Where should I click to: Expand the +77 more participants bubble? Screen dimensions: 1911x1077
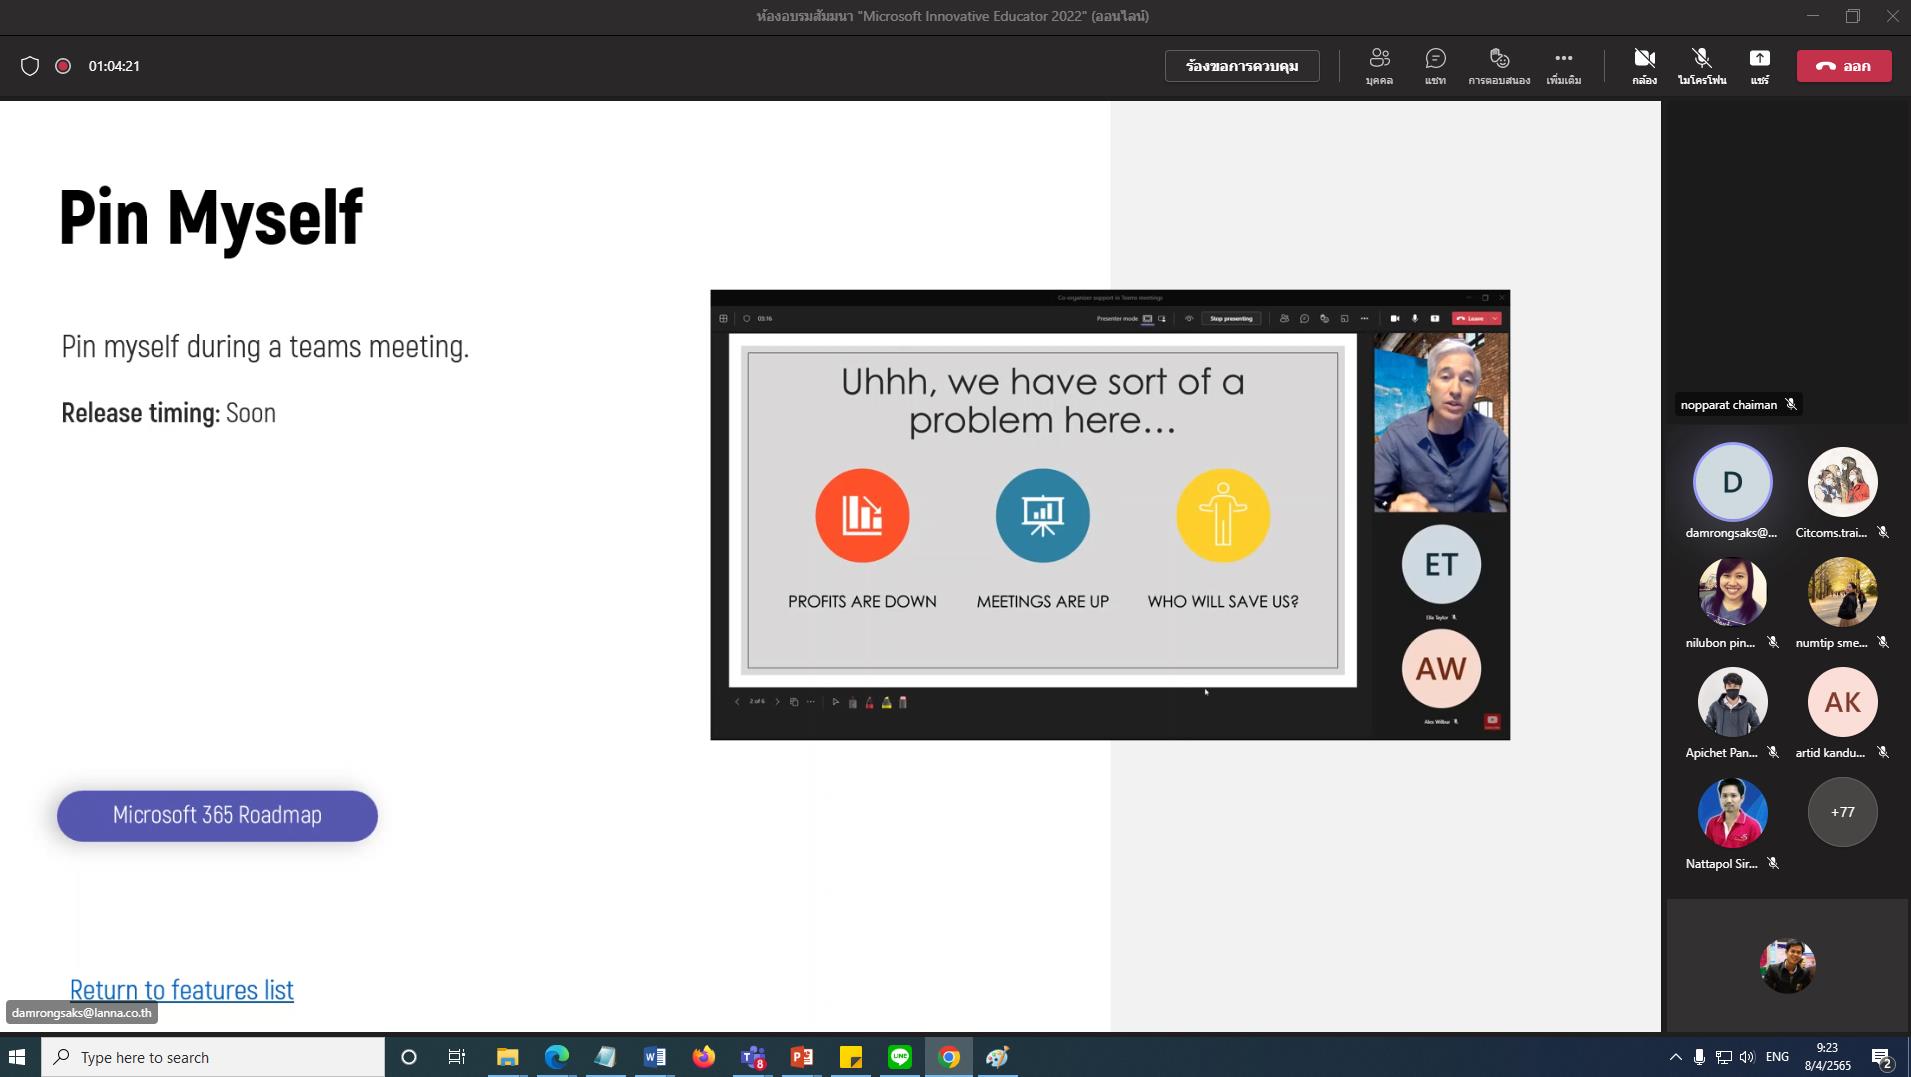click(x=1842, y=812)
